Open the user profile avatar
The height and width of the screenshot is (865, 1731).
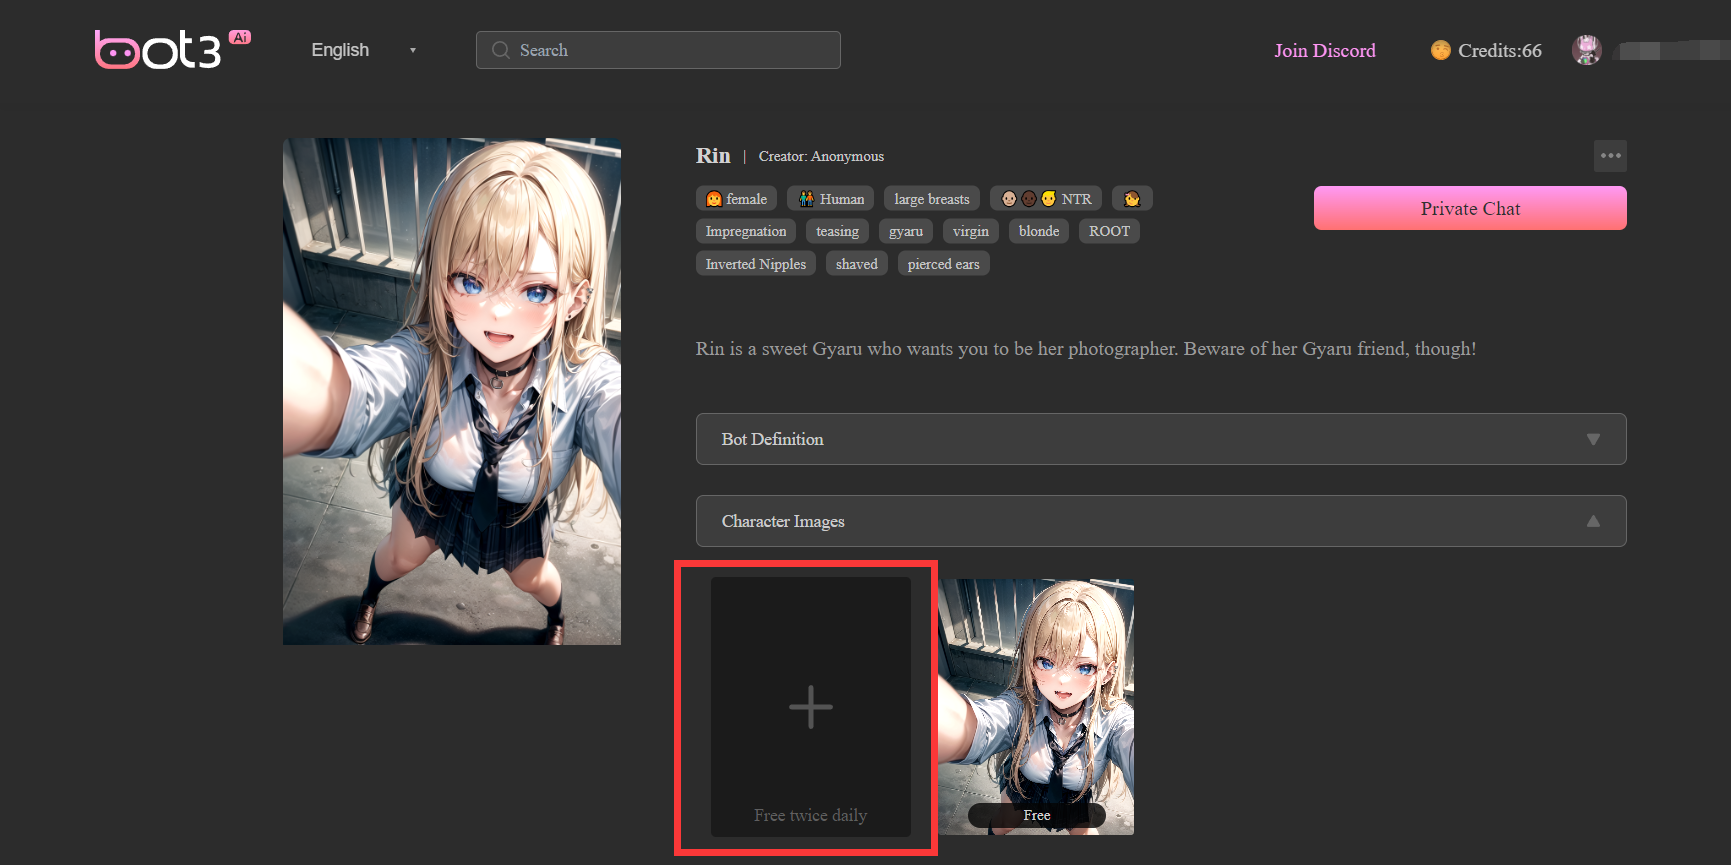(x=1587, y=49)
